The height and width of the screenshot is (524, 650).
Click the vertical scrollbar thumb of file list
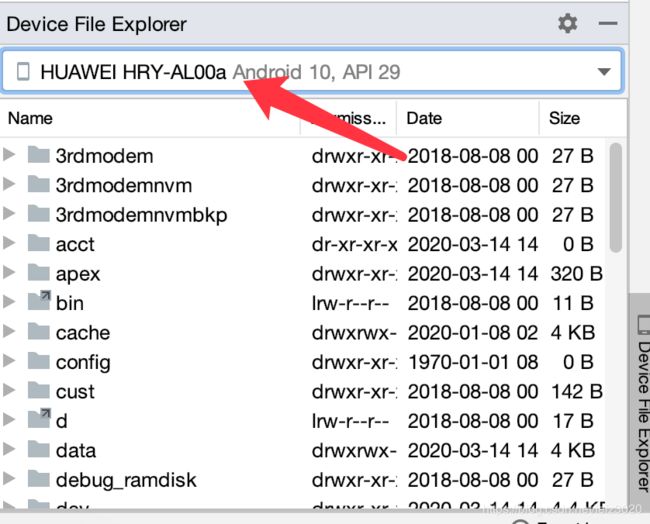click(x=616, y=197)
